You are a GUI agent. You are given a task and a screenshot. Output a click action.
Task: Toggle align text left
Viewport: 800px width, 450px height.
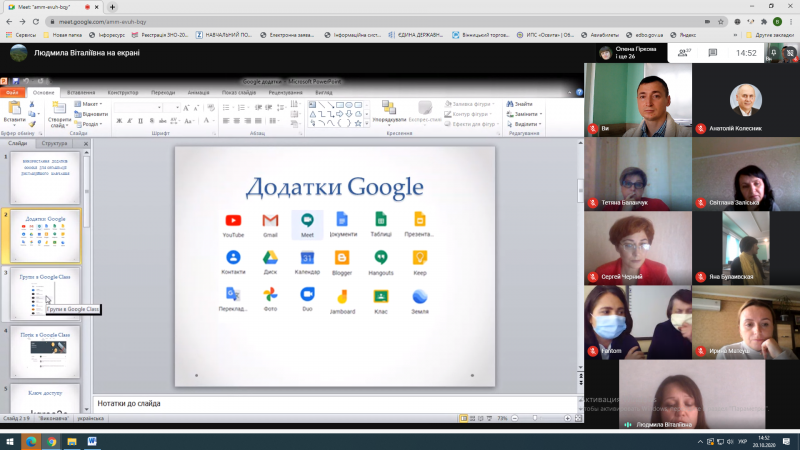pyautogui.click(x=226, y=121)
